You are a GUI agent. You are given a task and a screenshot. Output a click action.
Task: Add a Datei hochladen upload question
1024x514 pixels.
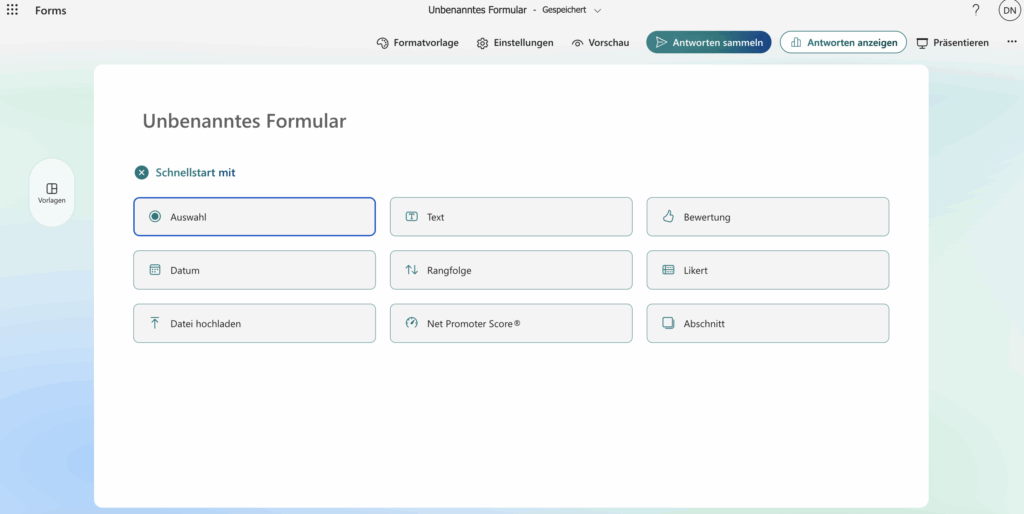pyautogui.click(x=255, y=323)
